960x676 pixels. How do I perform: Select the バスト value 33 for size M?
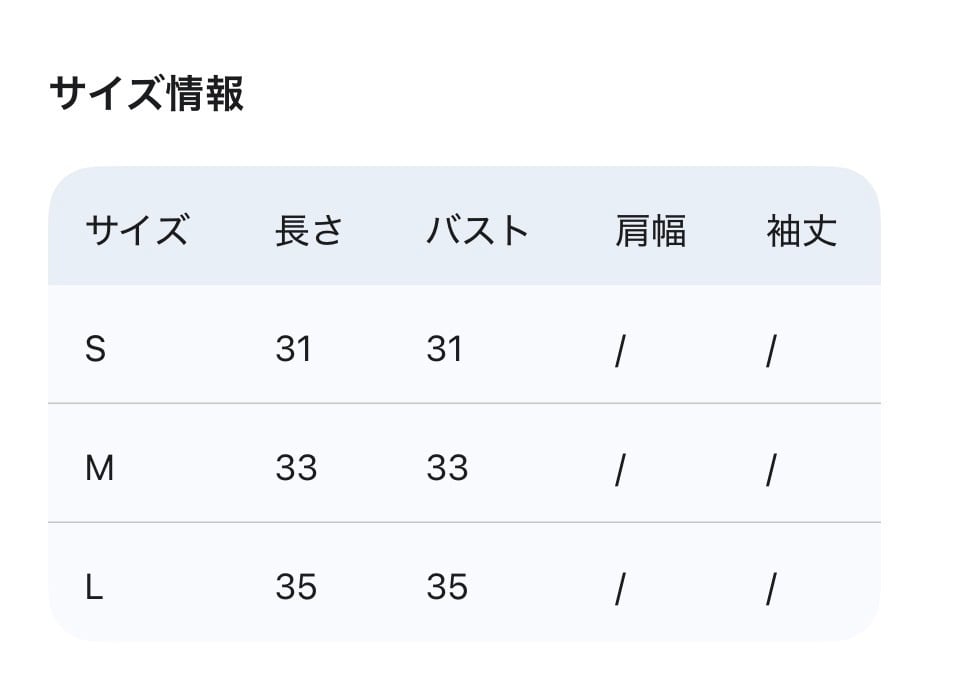click(447, 468)
